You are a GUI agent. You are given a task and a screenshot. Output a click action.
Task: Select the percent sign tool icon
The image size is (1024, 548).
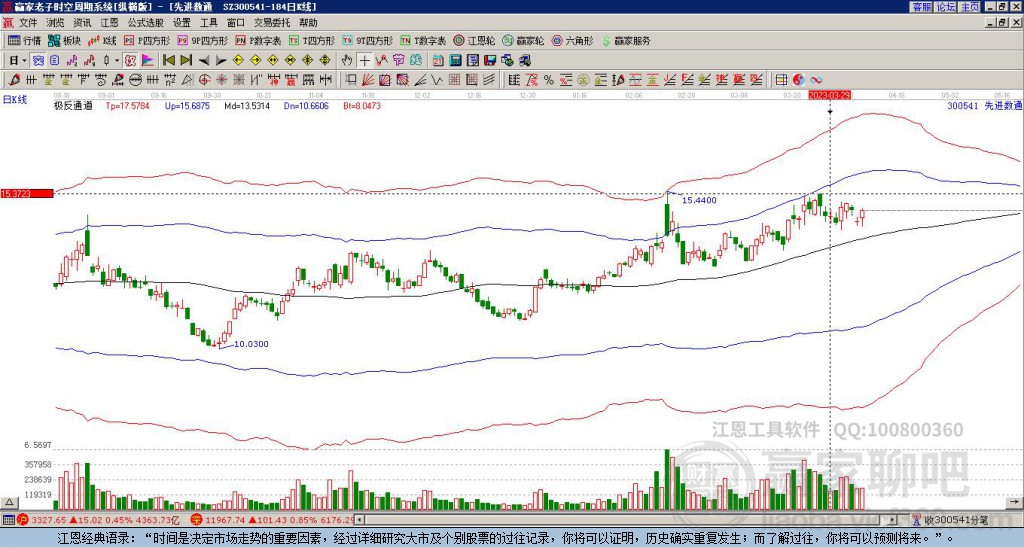549,80
